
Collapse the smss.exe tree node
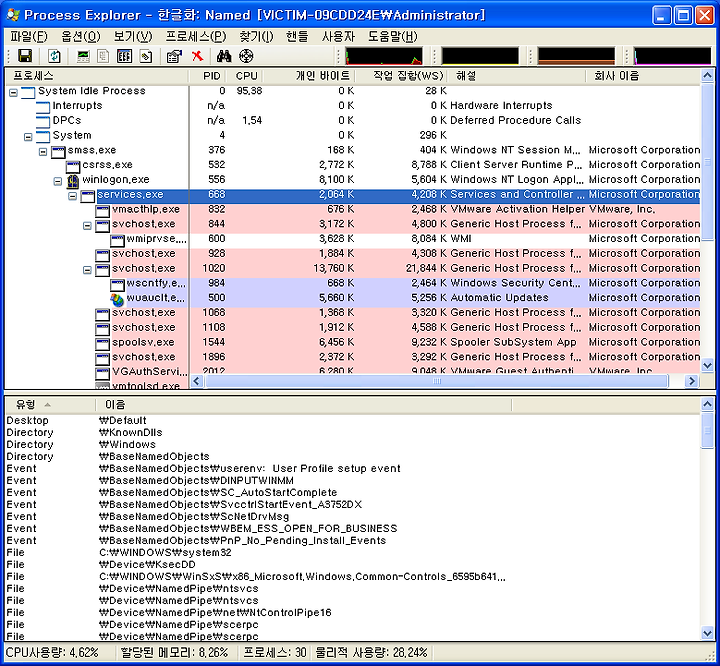pos(43,152)
